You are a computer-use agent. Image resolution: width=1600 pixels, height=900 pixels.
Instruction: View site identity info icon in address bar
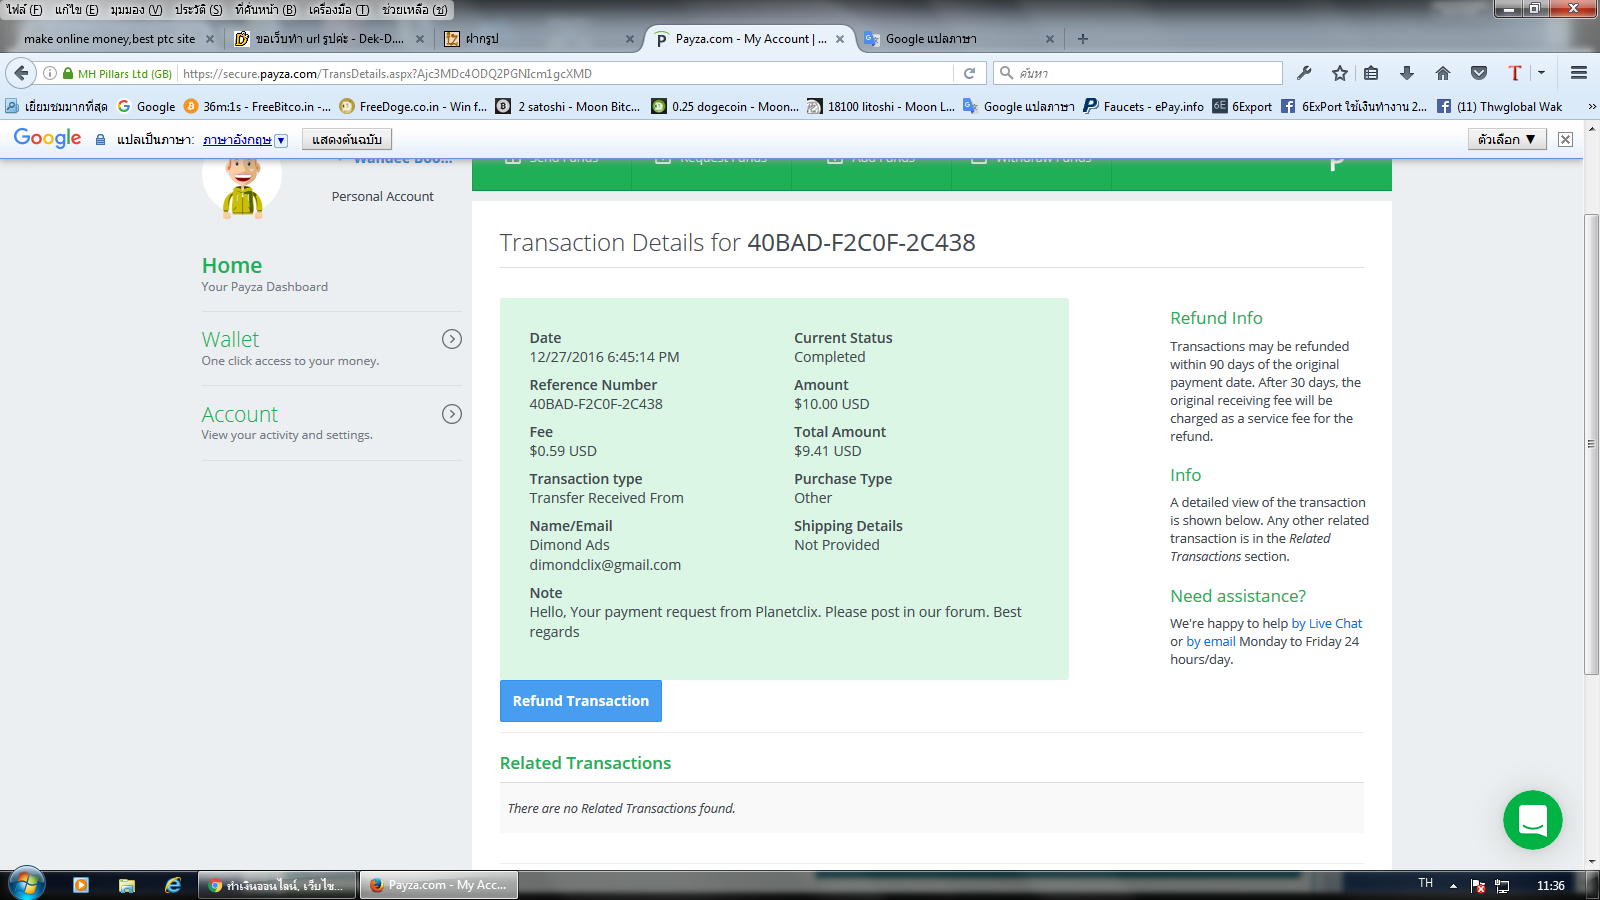50,73
